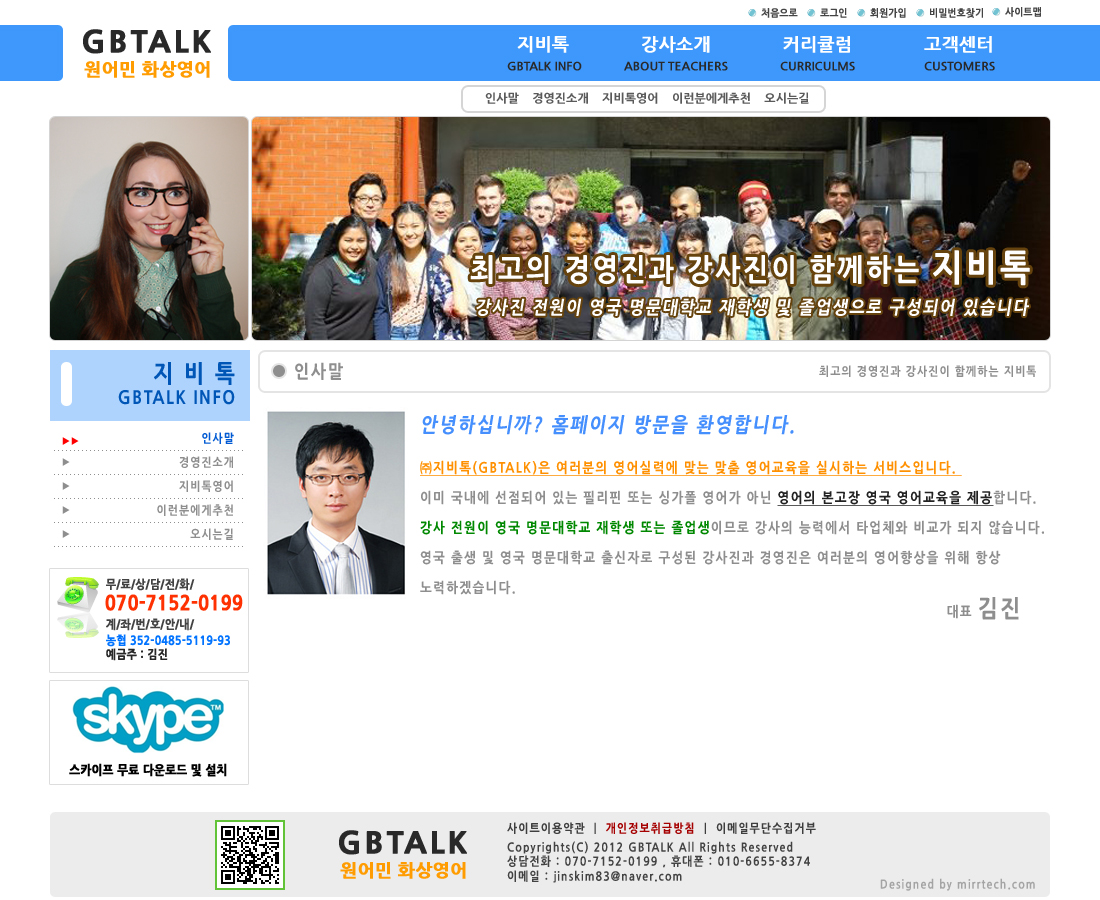Click the 회원가입 sign-up link
The image size is (1100, 900).
(887, 13)
